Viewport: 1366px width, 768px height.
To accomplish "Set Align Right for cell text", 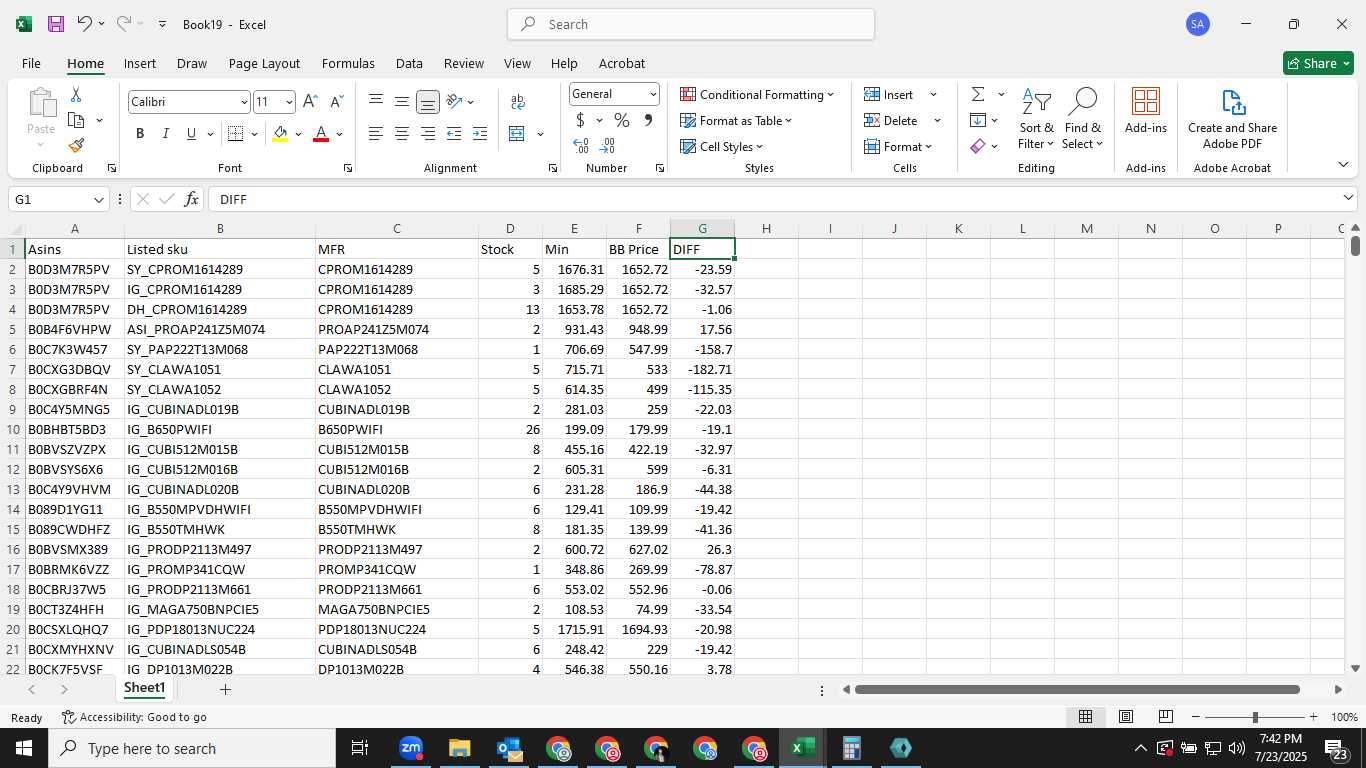I will (x=428, y=134).
